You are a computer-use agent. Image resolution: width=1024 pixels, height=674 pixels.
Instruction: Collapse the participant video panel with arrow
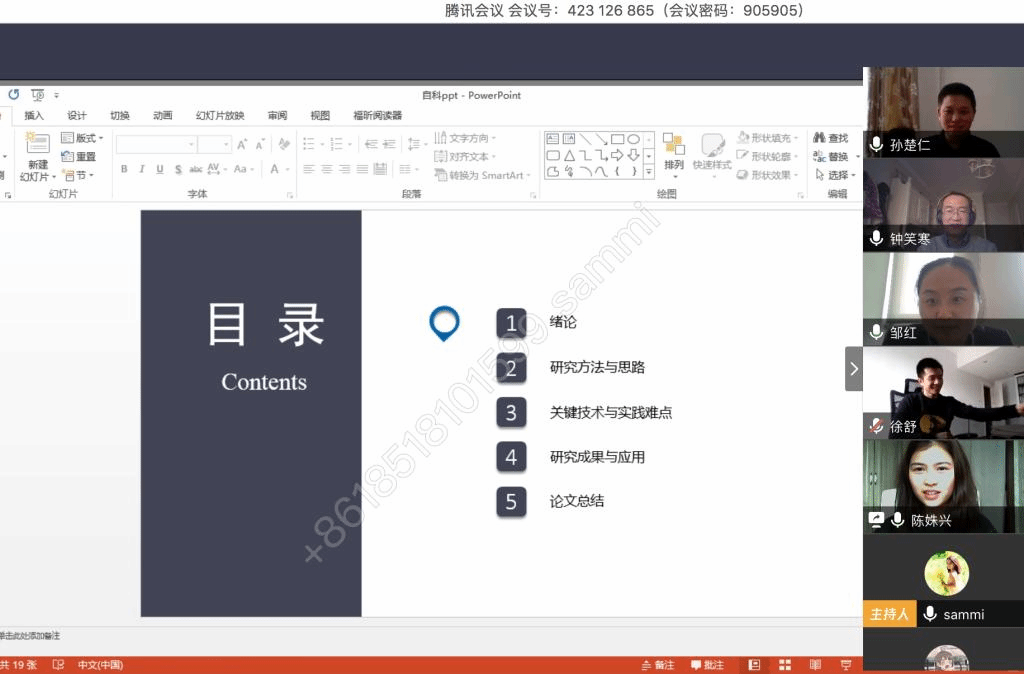853,369
